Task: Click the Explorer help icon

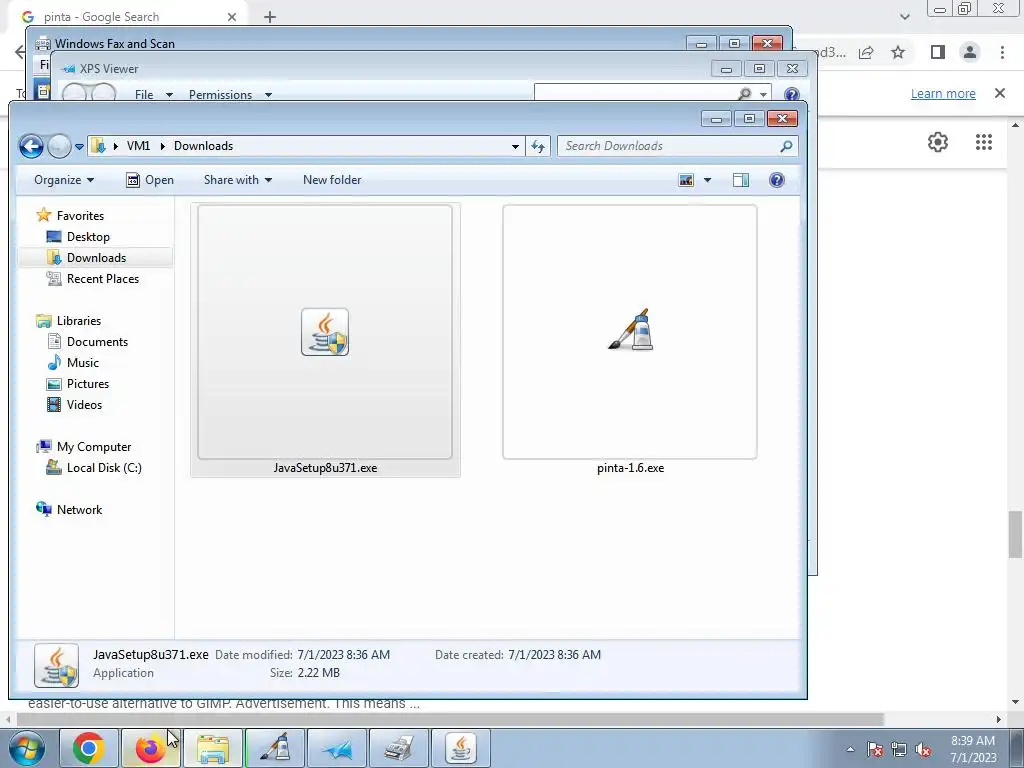Action: pyautogui.click(x=776, y=180)
